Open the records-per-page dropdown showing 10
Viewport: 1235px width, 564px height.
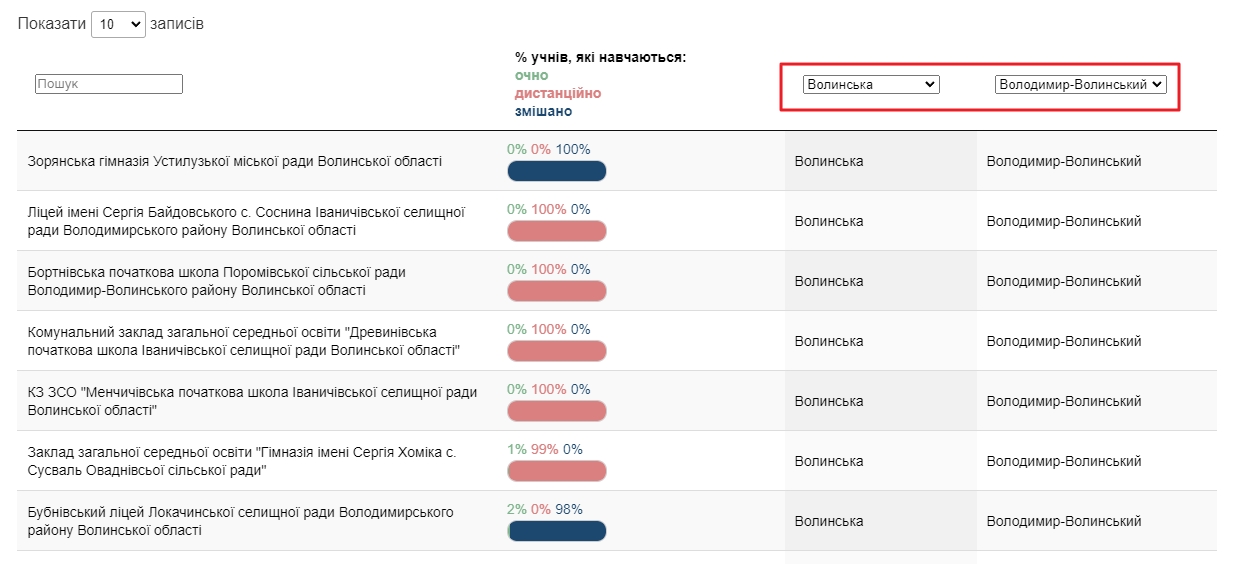118,24
